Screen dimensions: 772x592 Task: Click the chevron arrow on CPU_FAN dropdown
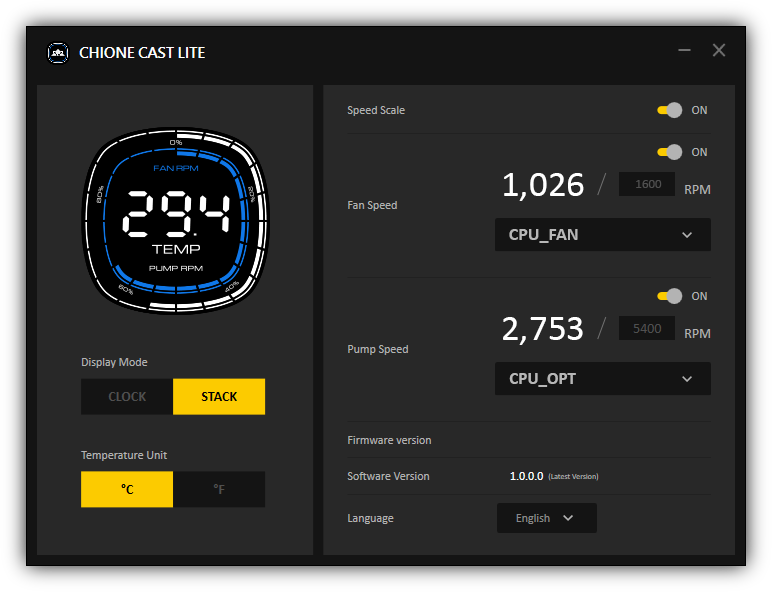(x=687, y=235)
